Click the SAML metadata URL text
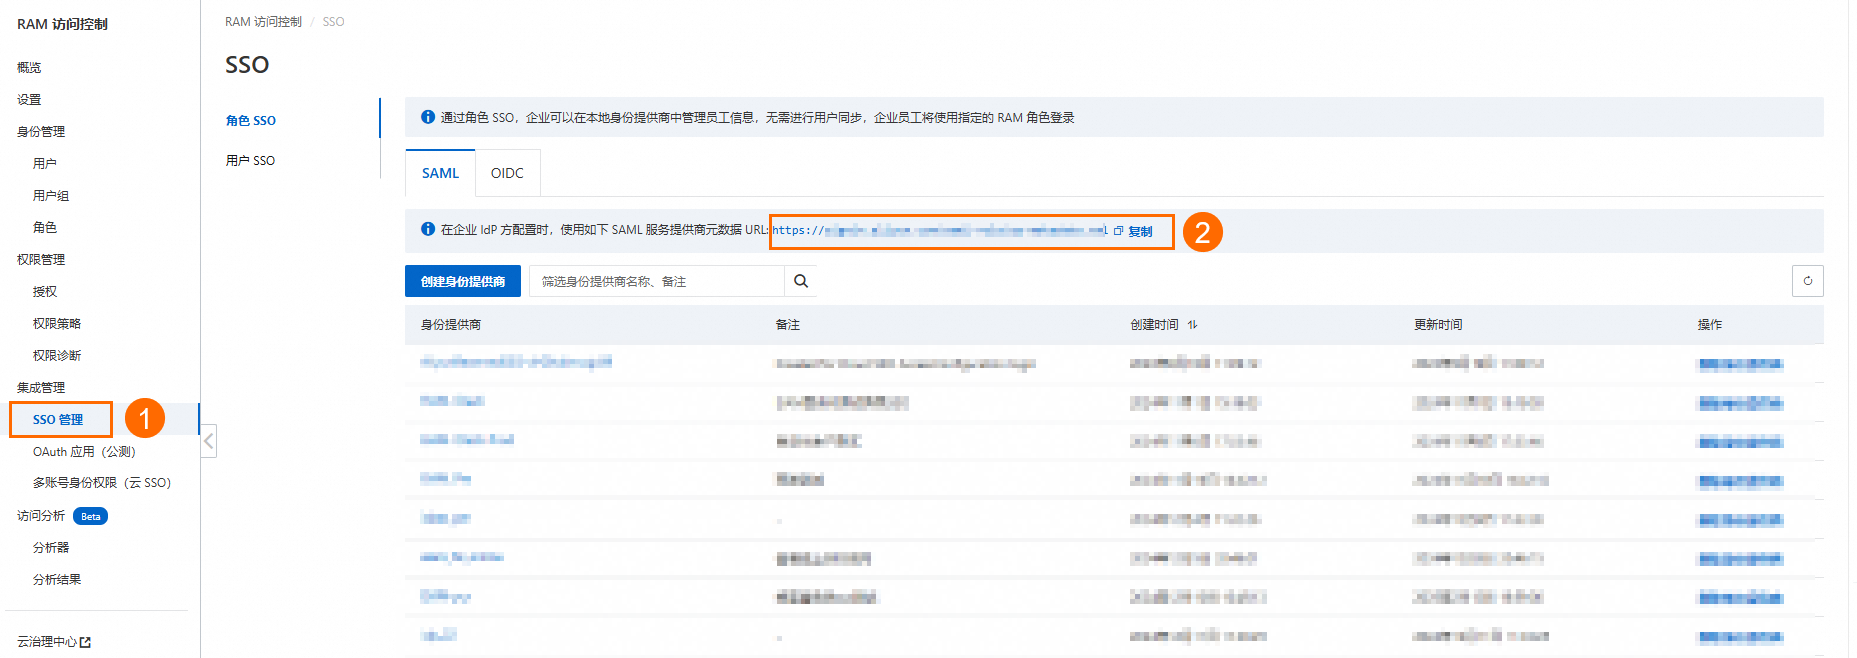The image size is (1857, 658). pyautogui.click(x=940, y=230)
